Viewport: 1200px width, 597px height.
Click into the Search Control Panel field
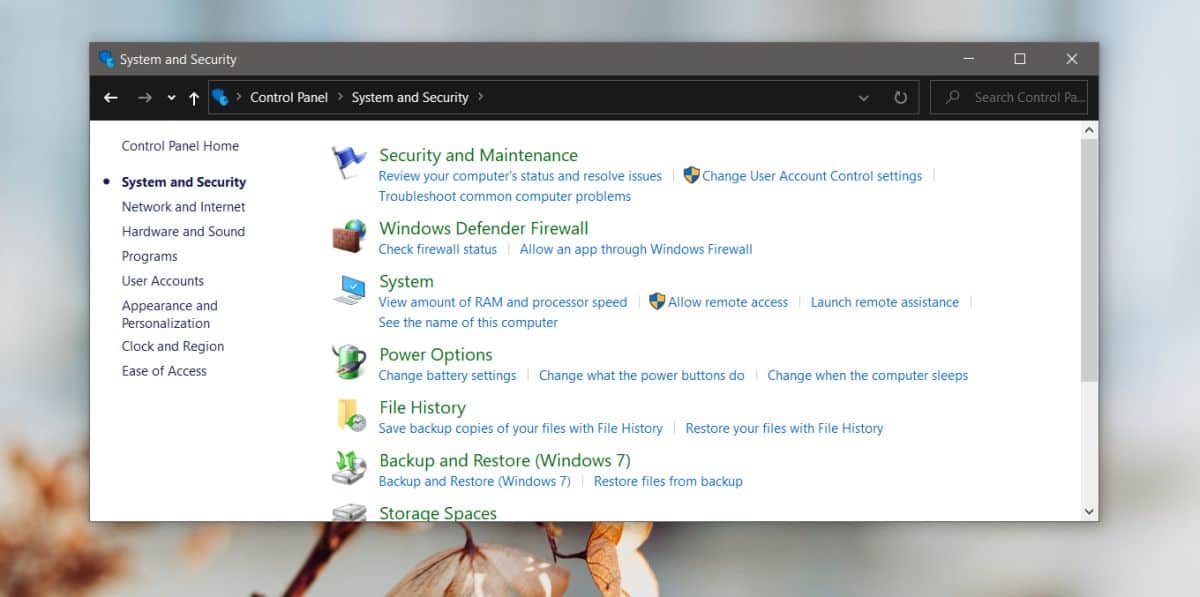tap(1009, 98)
